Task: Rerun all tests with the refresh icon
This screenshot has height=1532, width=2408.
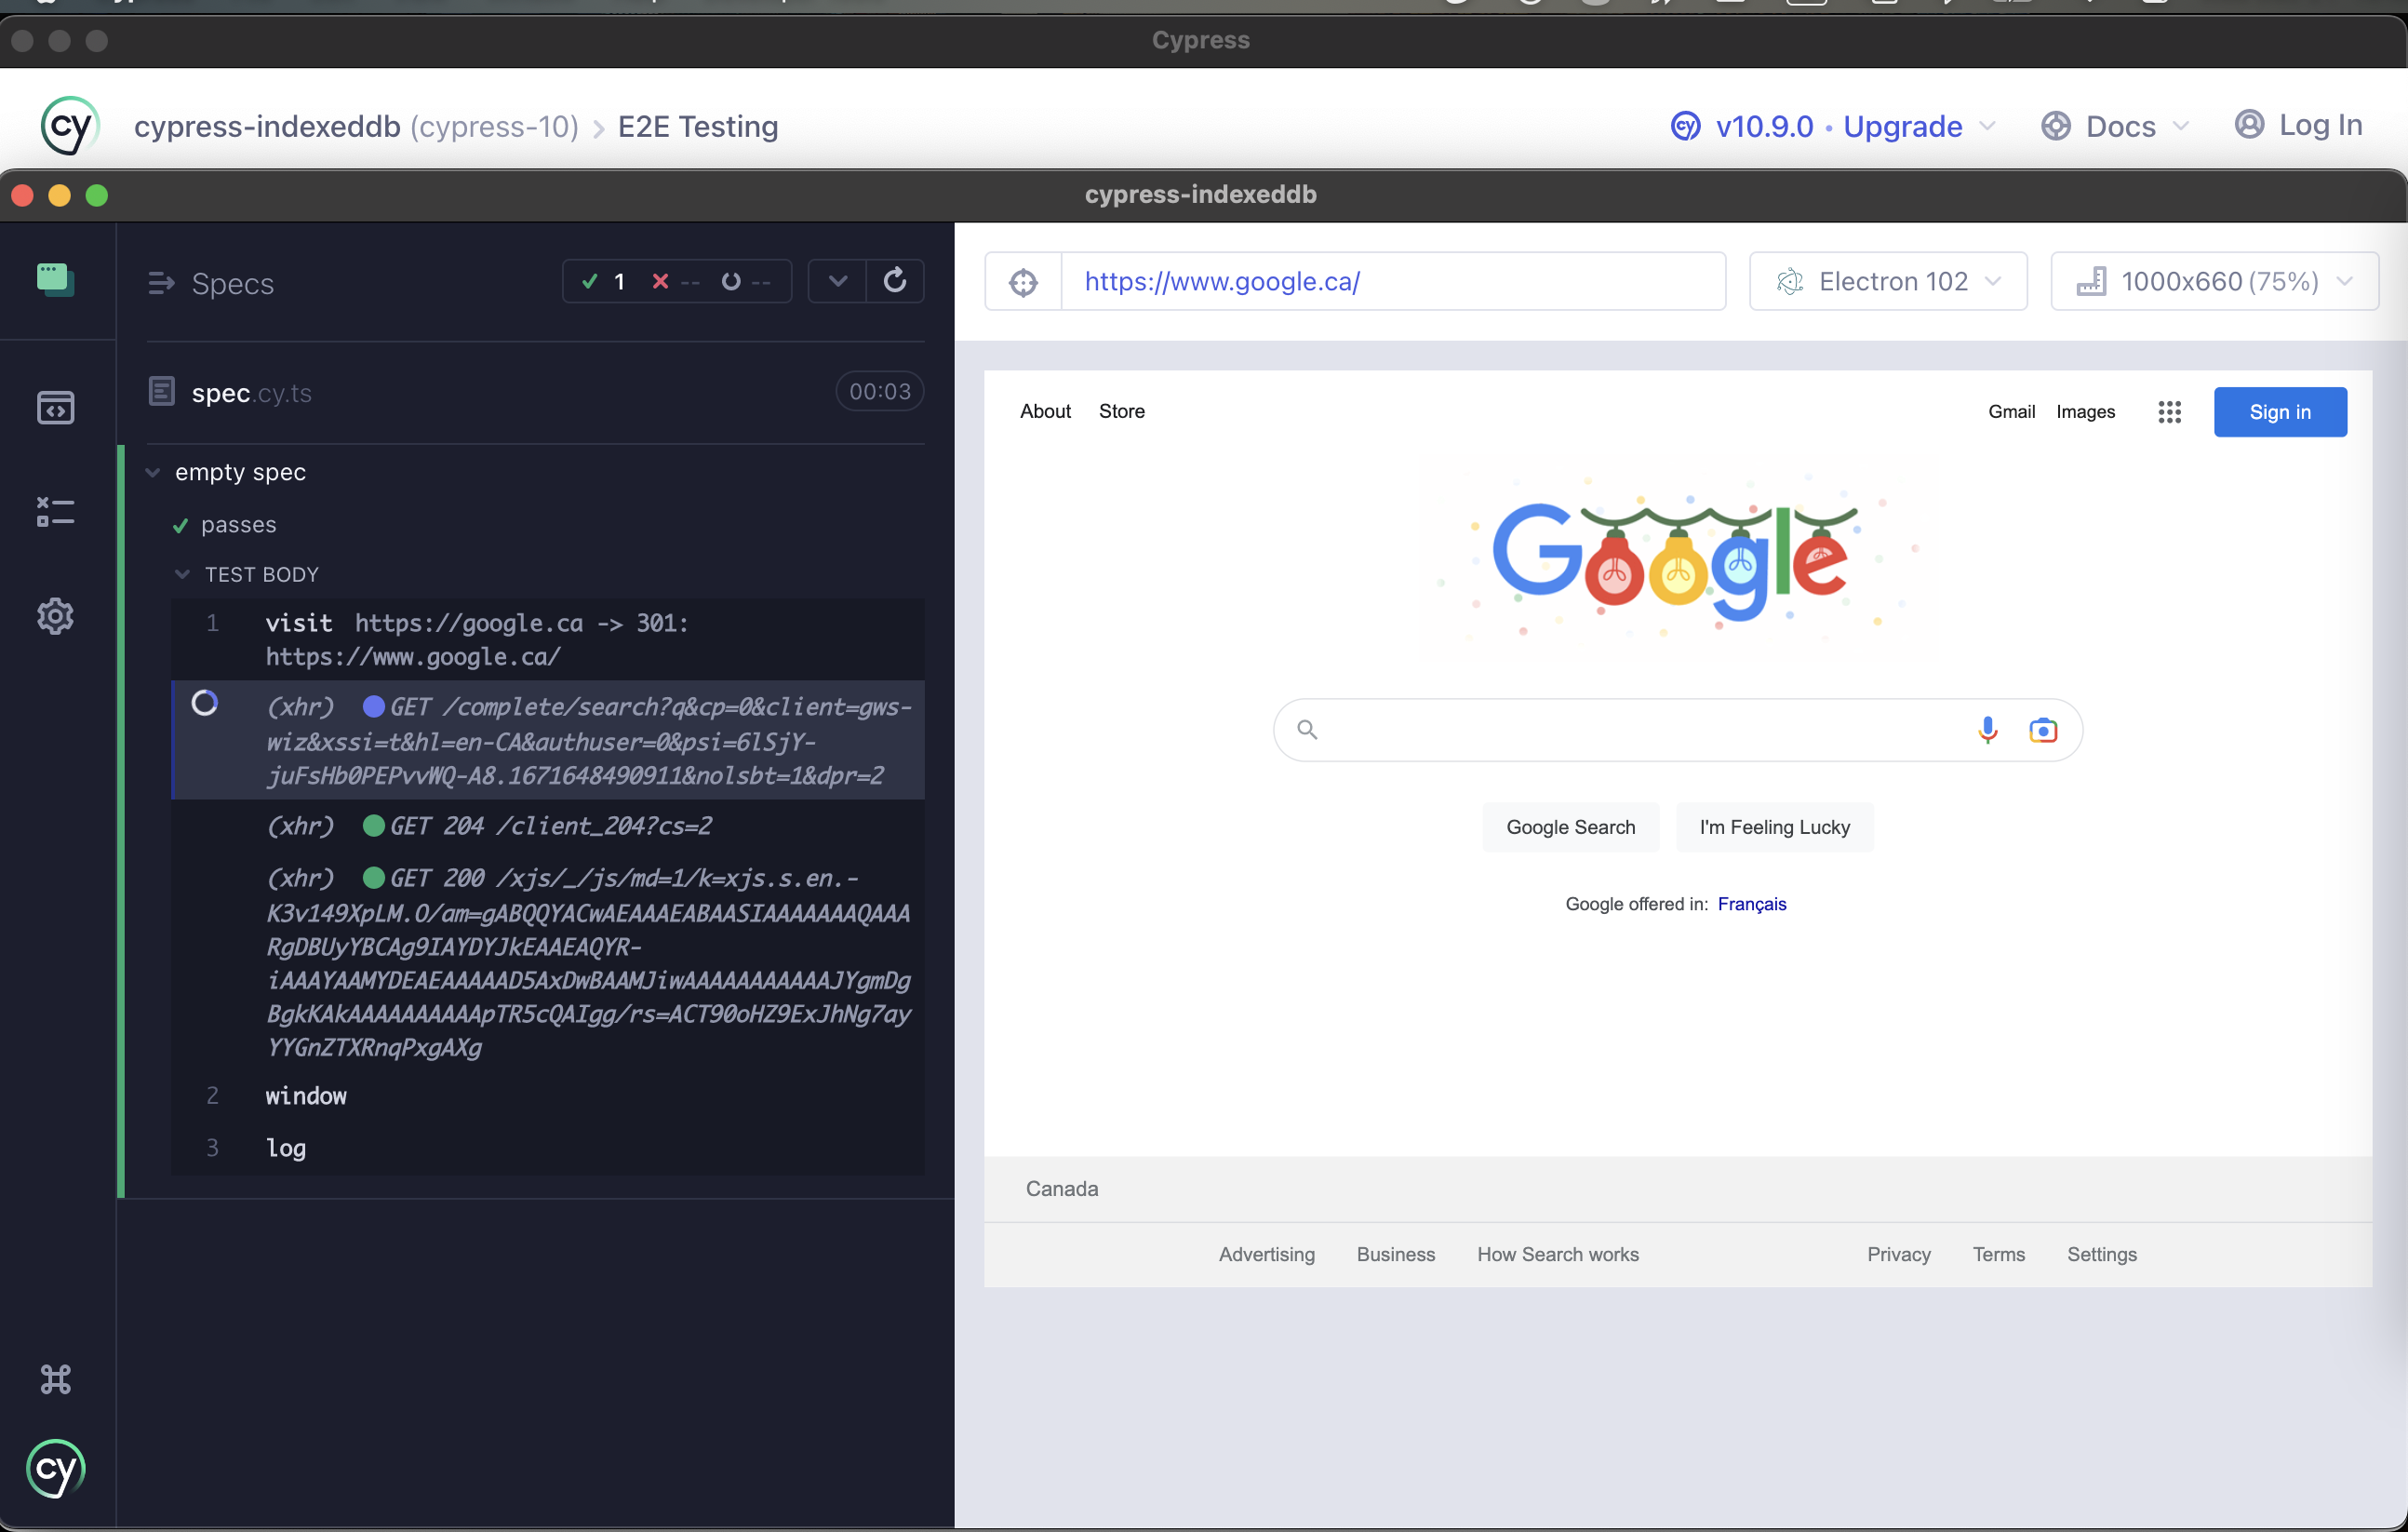Action: [895, 281]
